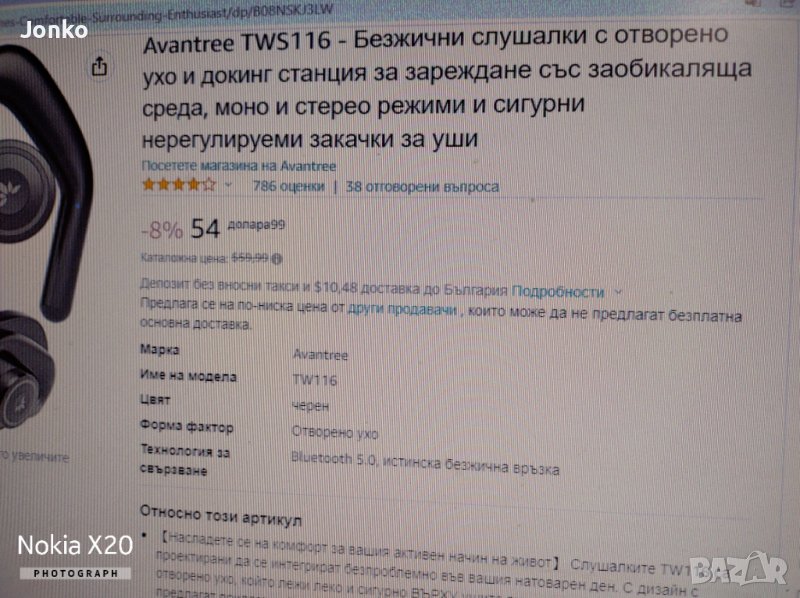Click the Относно този артикул heading
800x598 pixels.
[221, 516]
